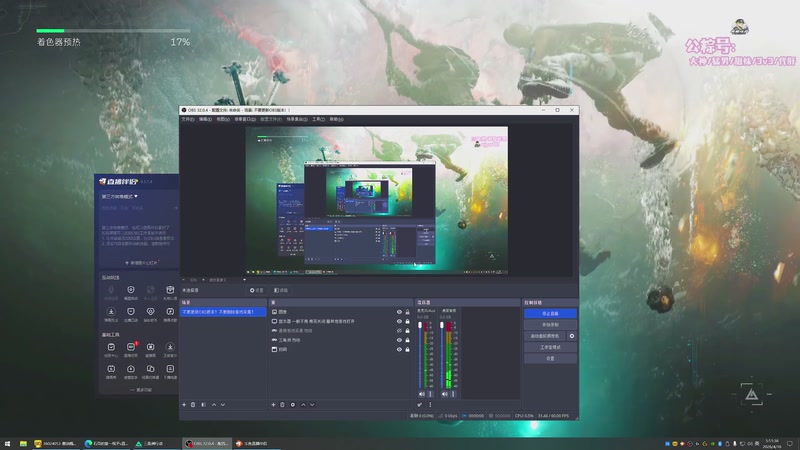Move the selected source up with the chevron
Viewport: 800px width, 450px height.
(x=303, y=405)
